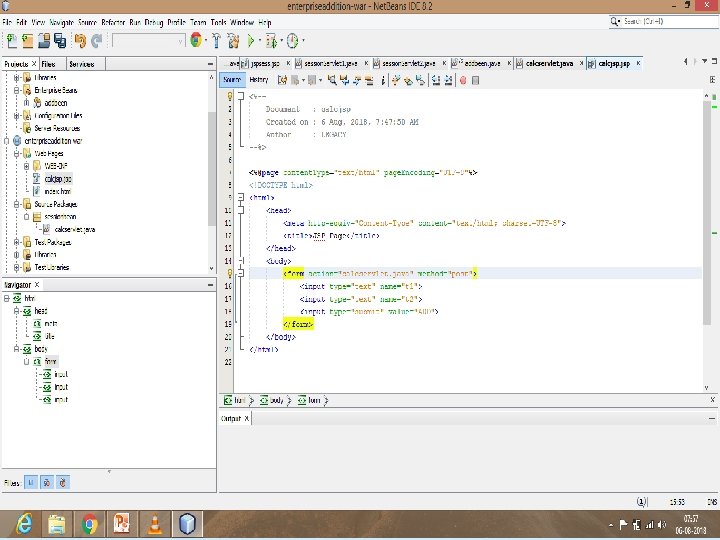
Task: Click the Save All toolbar icon
Action: coord(60,41)
